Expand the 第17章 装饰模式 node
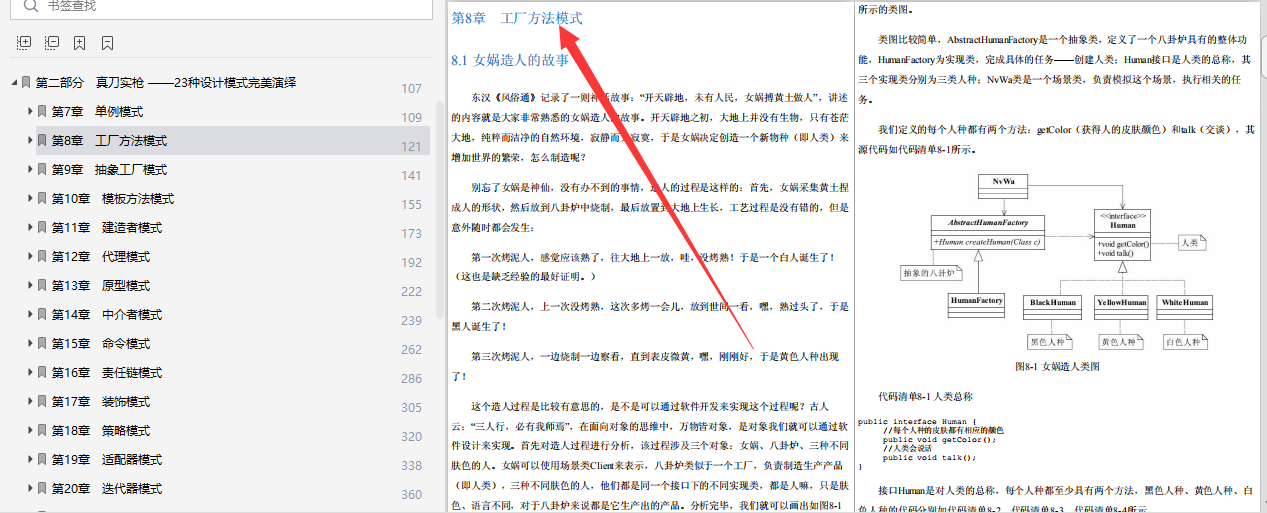 [30, 402]
